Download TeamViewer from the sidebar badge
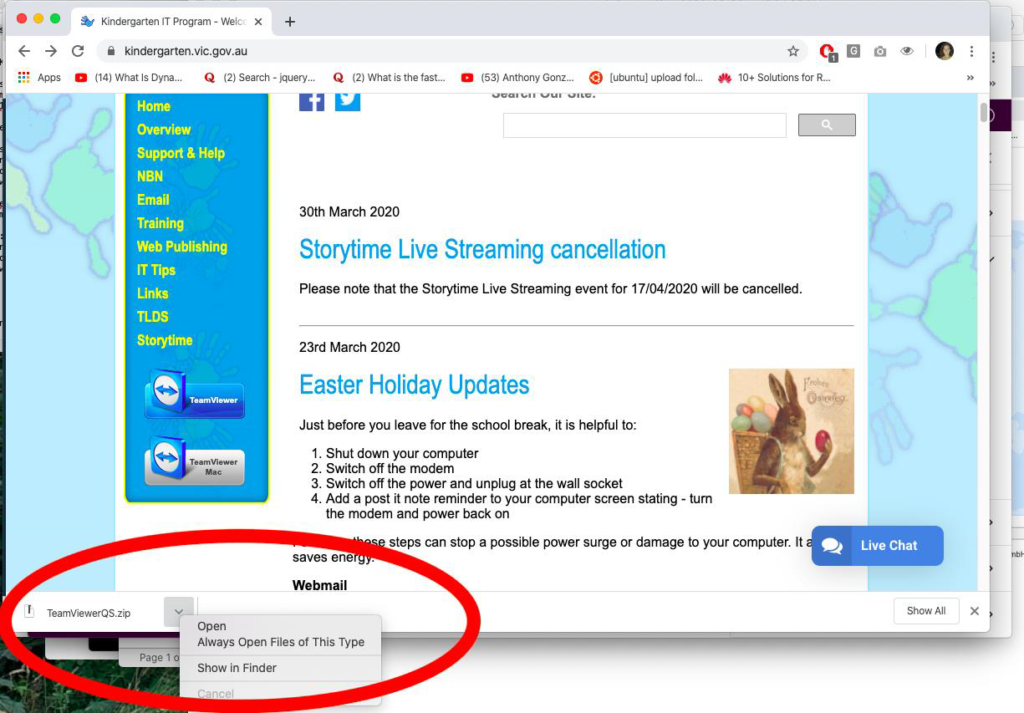The image size is (1024, 713). (x=195, y=394)
